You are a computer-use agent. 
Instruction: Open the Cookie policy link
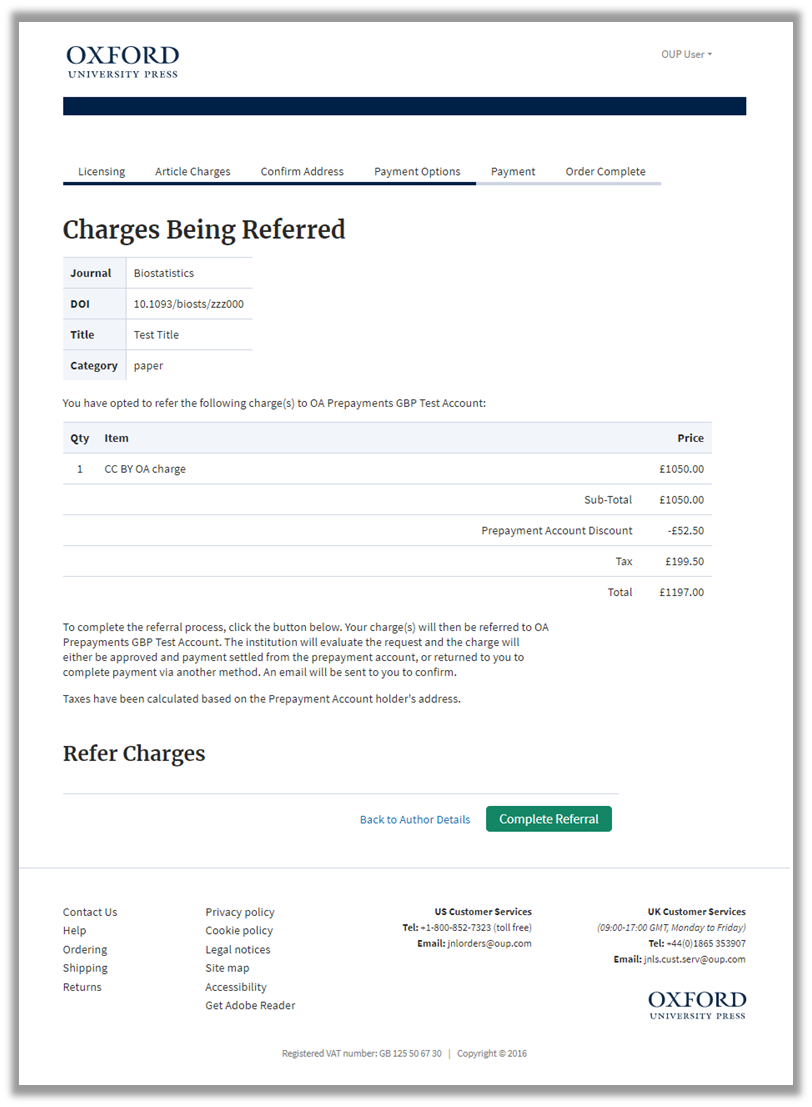click(x=239, y=931)
